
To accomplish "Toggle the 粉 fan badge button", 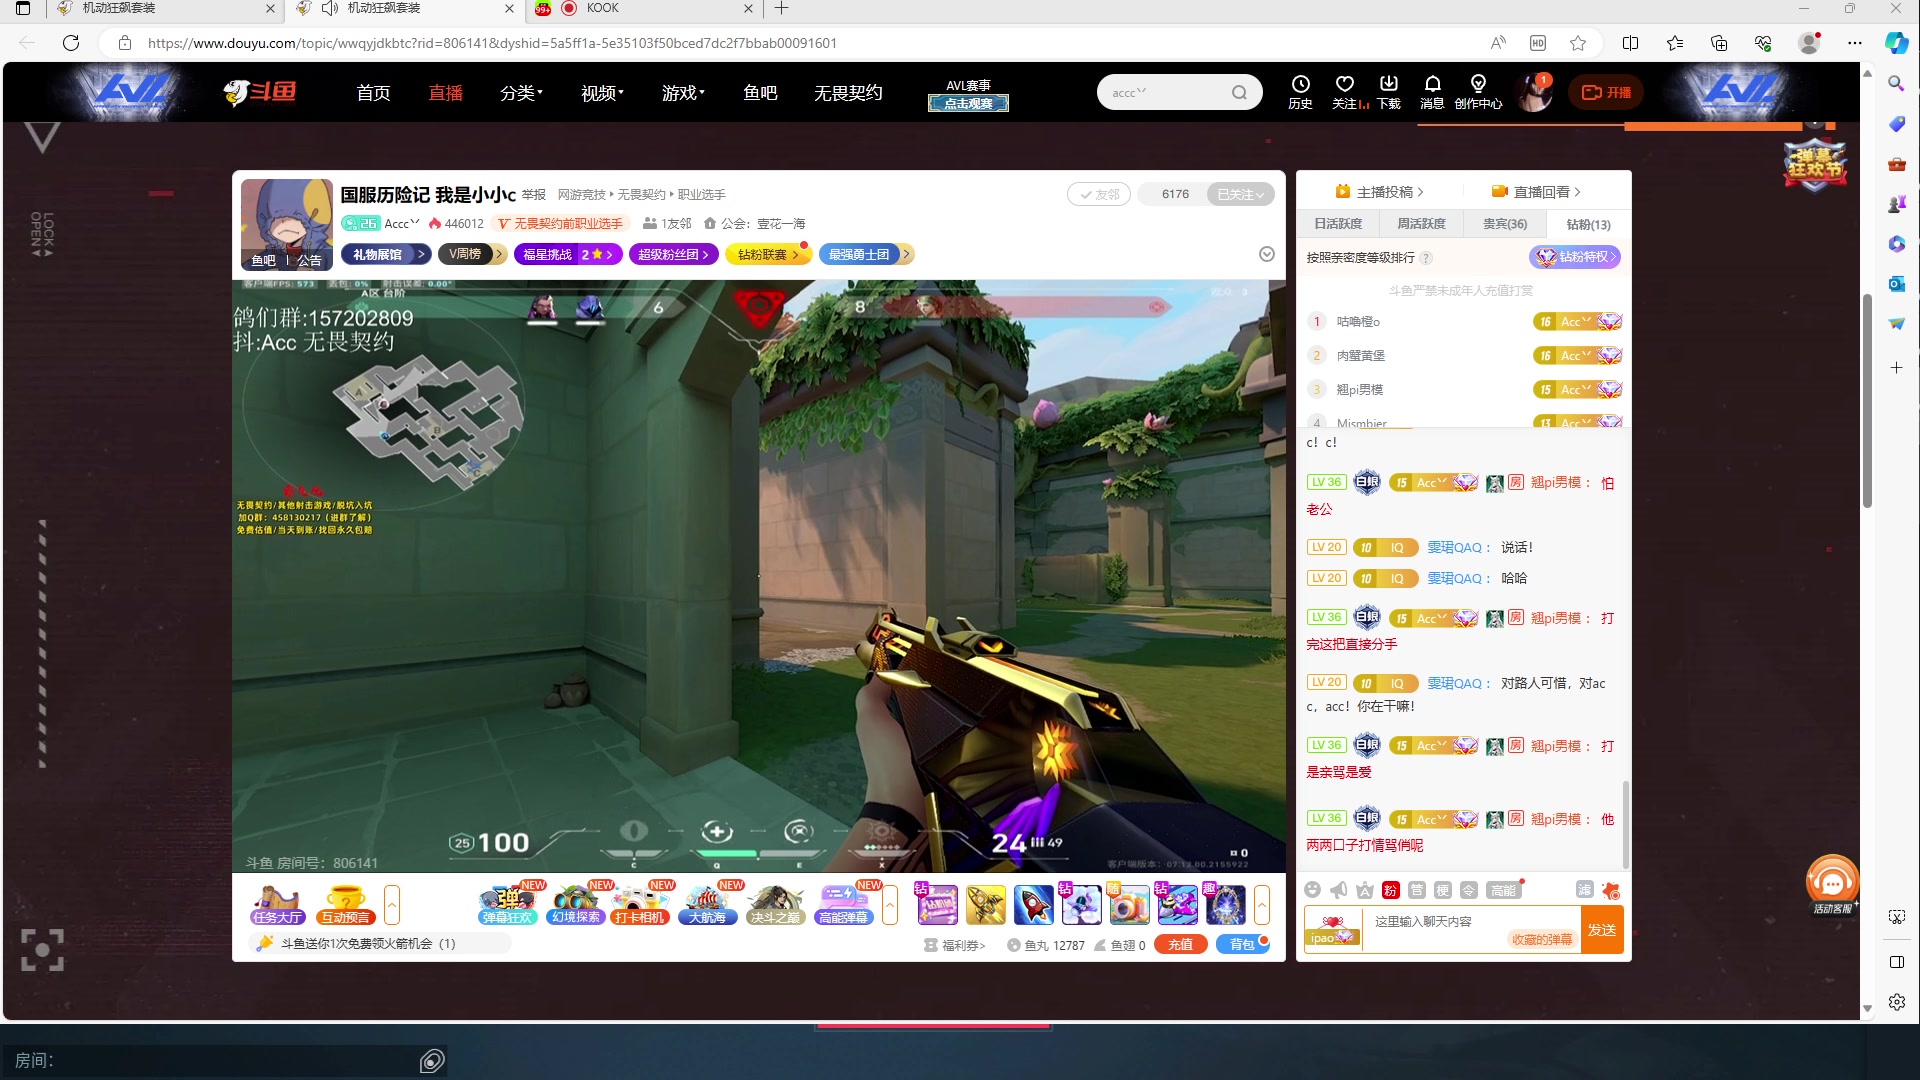I will click(x=1390, y=890).
